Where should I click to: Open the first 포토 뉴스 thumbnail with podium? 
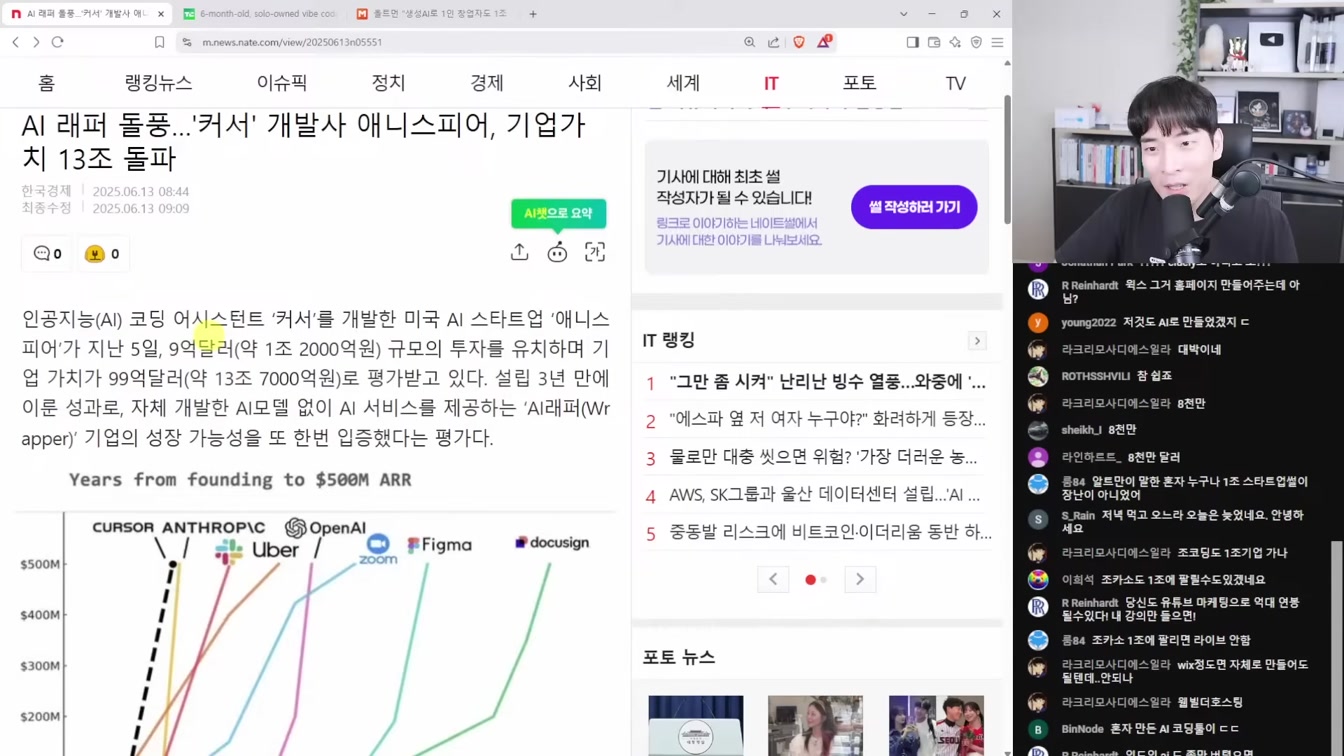tap(696, 725)
